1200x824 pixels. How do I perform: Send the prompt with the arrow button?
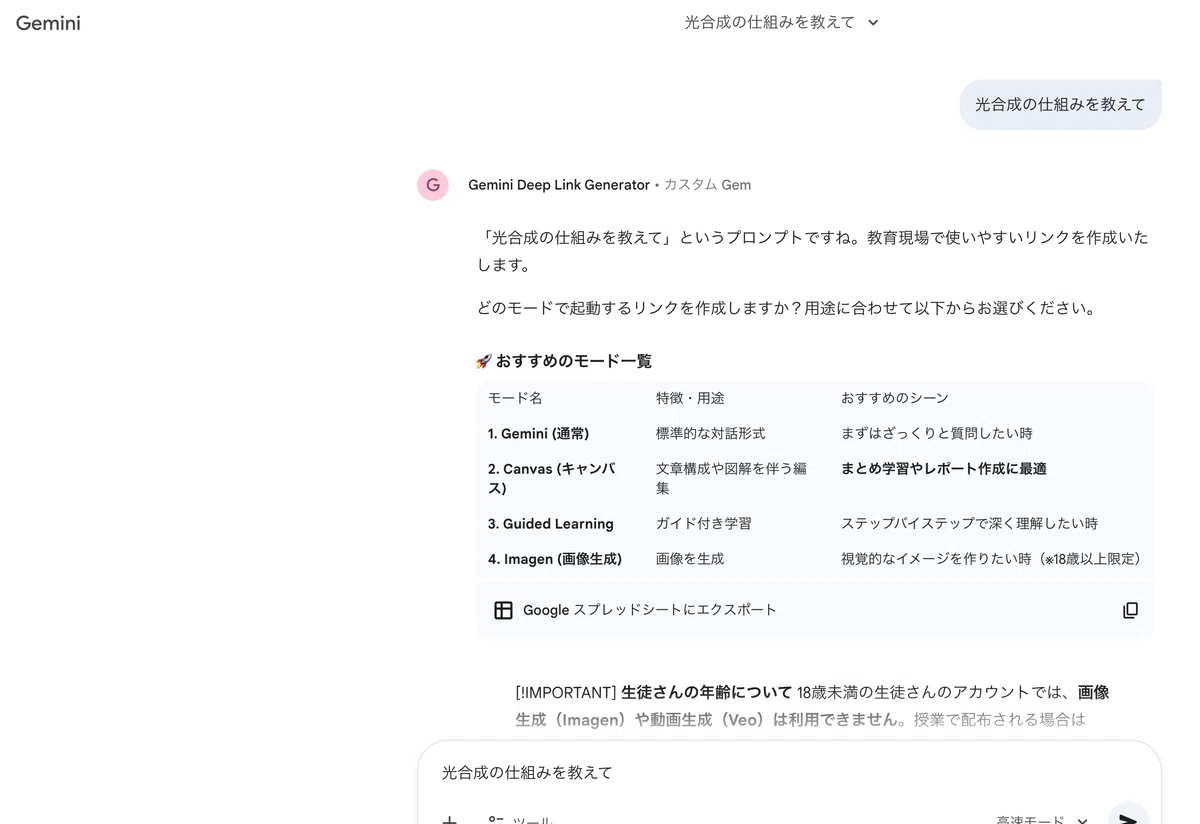pyautogui.click(x=1128, y=818)
